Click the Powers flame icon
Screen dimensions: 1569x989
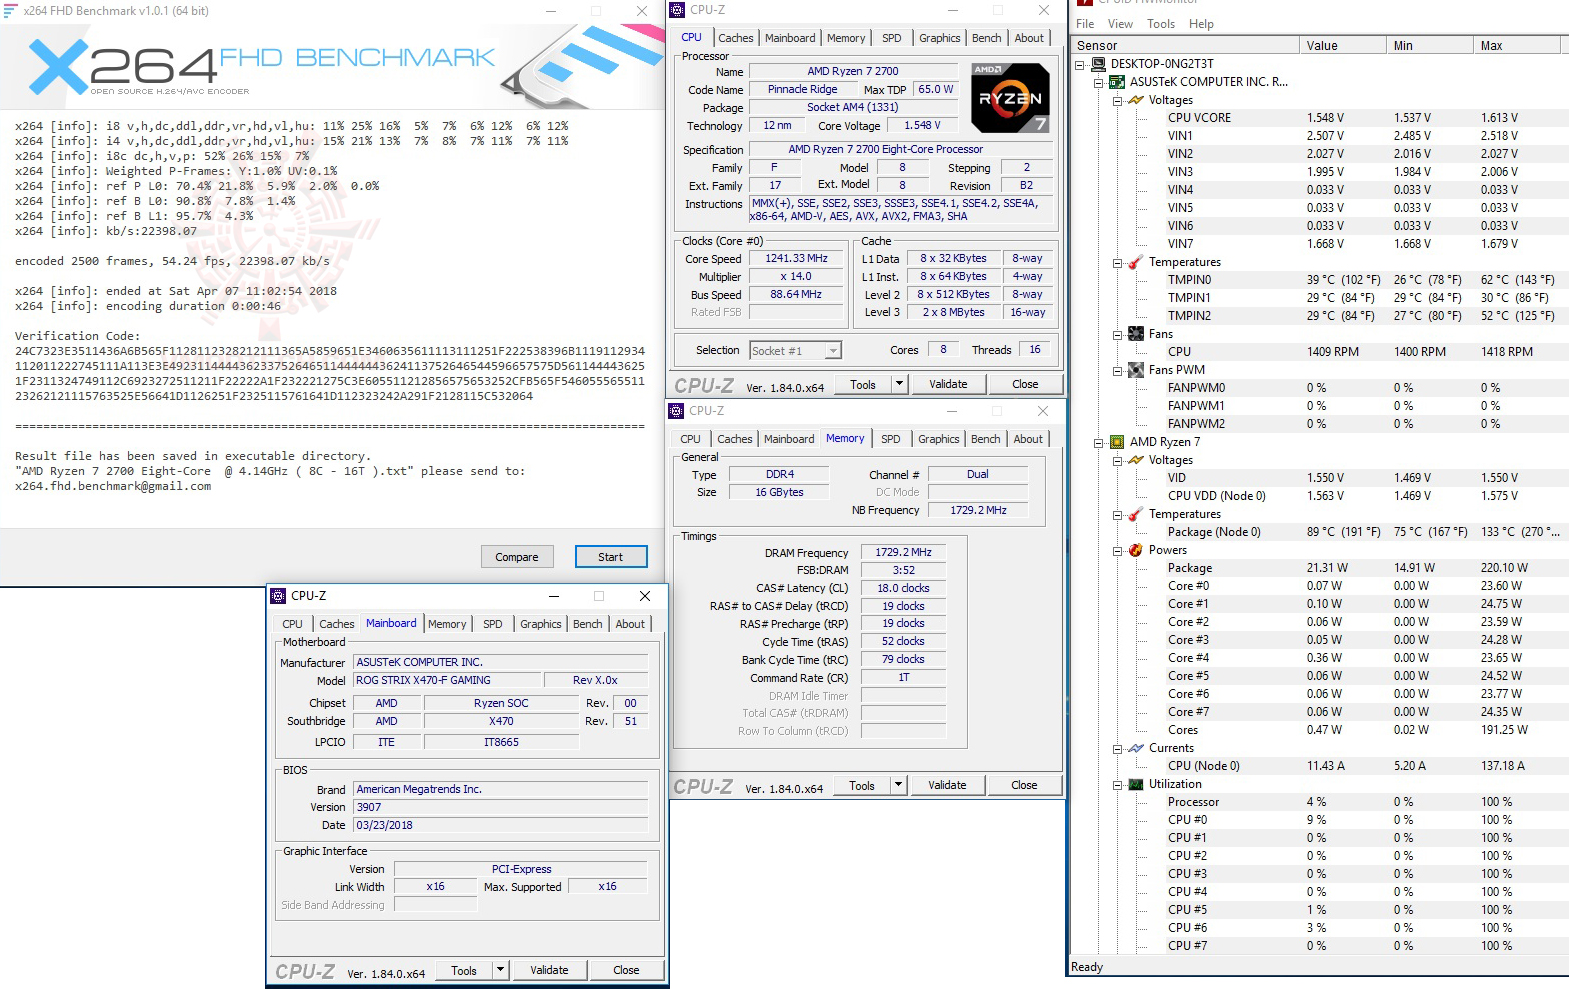(x=1136, y=550)
